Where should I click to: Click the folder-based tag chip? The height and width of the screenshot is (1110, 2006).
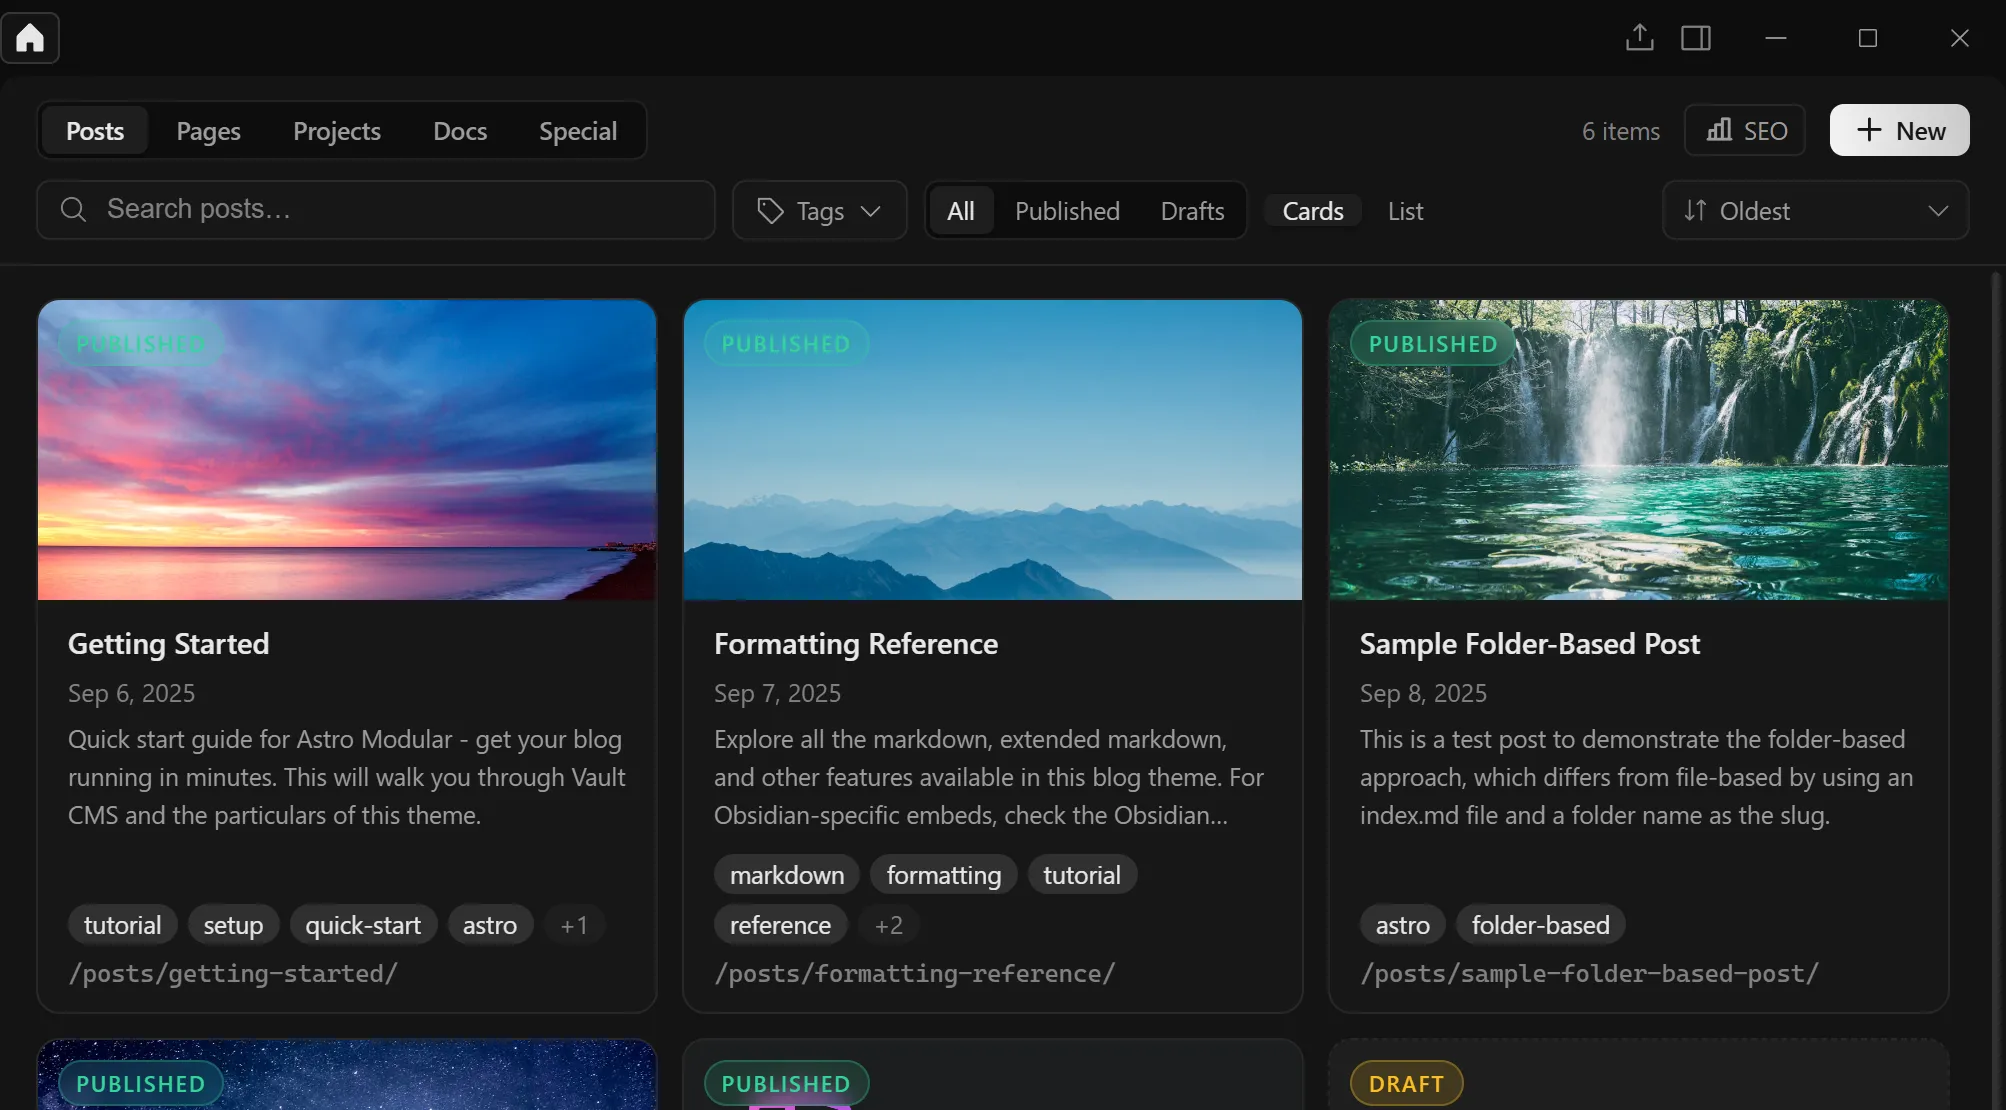[1540, 925]
